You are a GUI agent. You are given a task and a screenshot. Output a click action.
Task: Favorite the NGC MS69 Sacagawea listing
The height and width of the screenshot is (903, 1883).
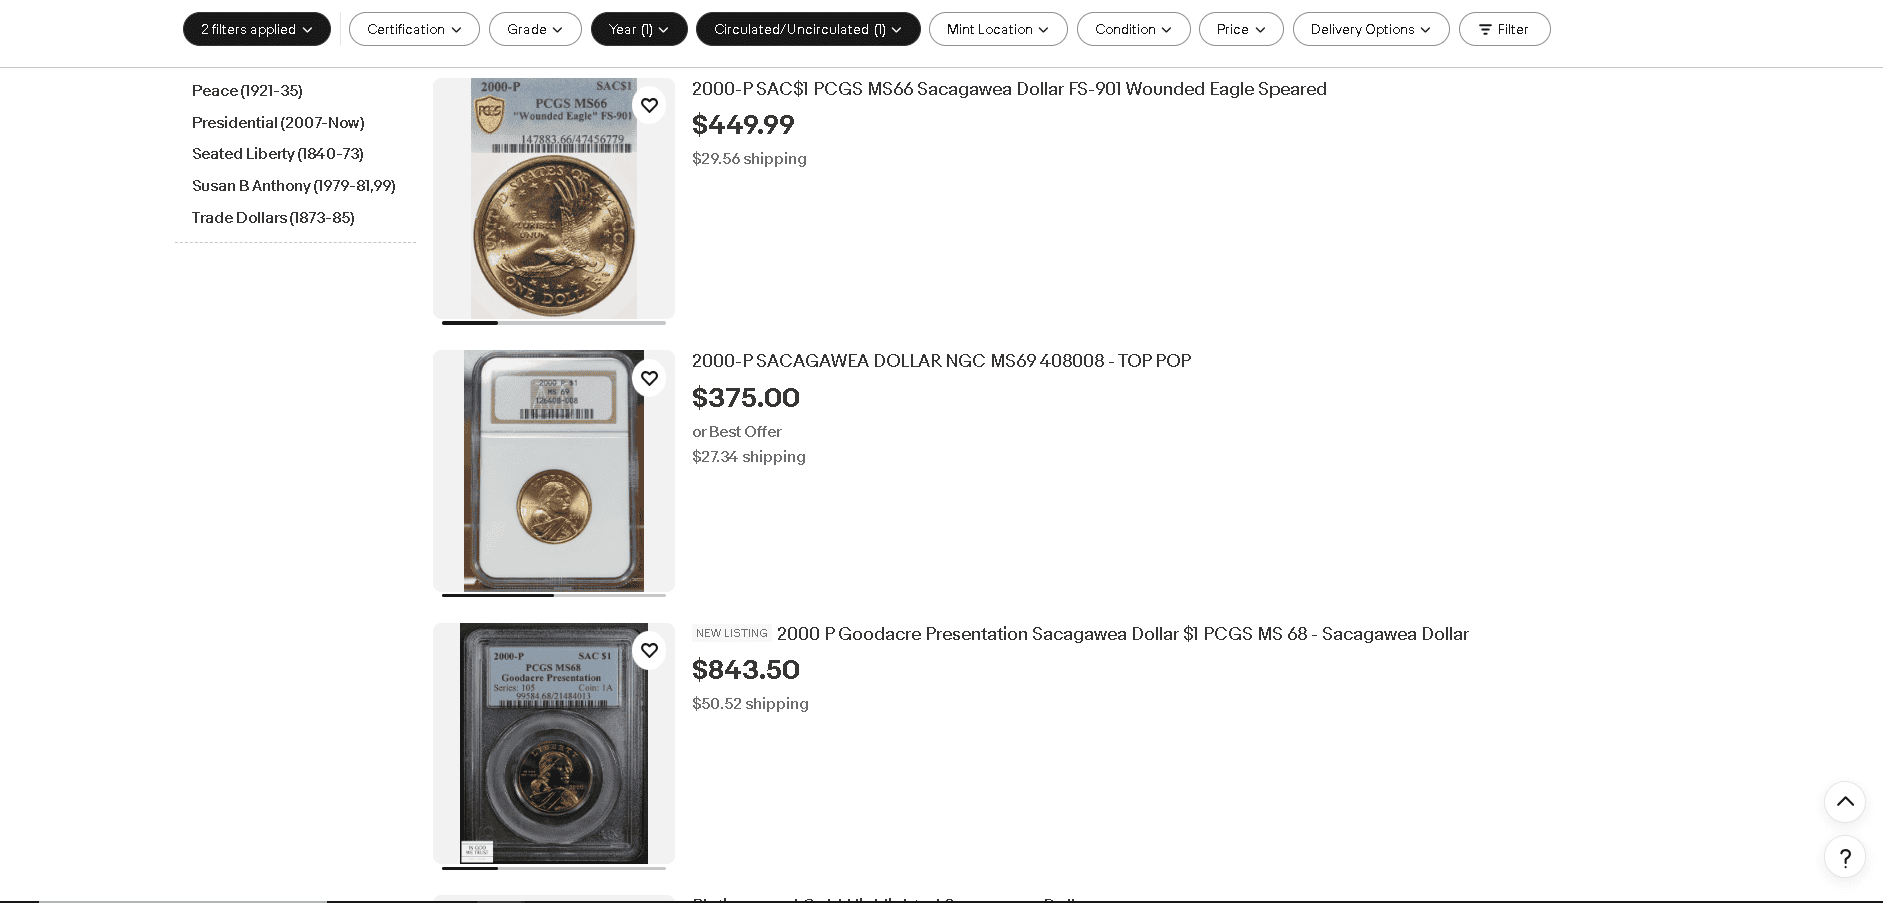(x=649, y=378)
